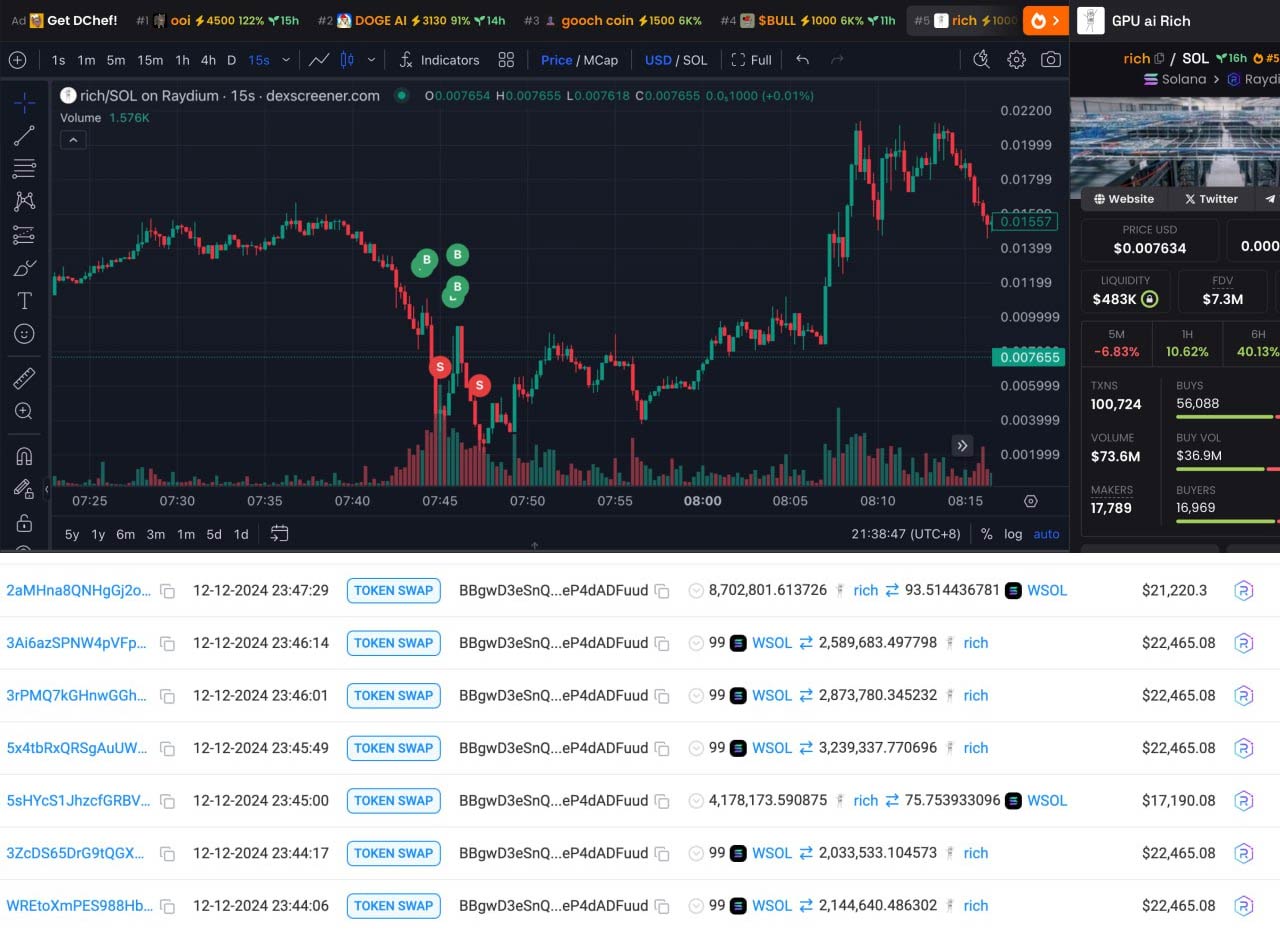Set chart range to 5y
1280x931 pixels.
point(72,534)
